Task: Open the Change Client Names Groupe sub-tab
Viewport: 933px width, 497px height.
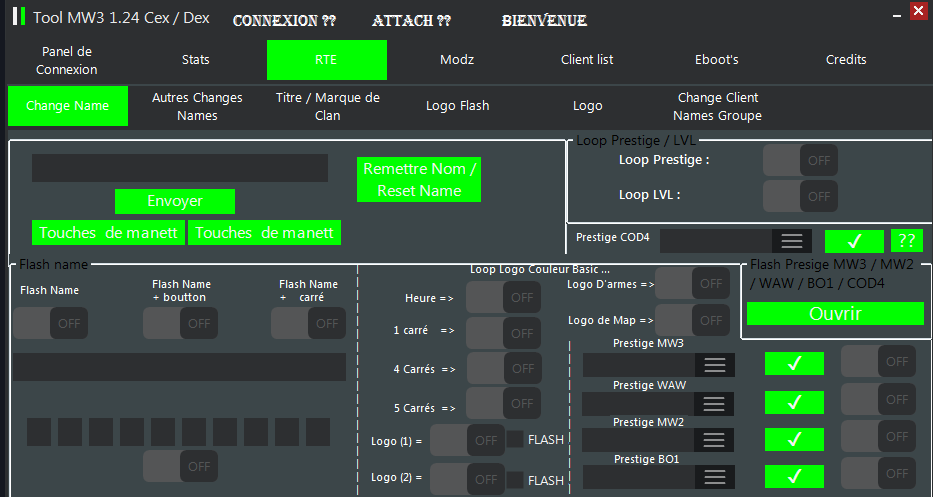Action: pyautogui.click(x=718, y=106)
